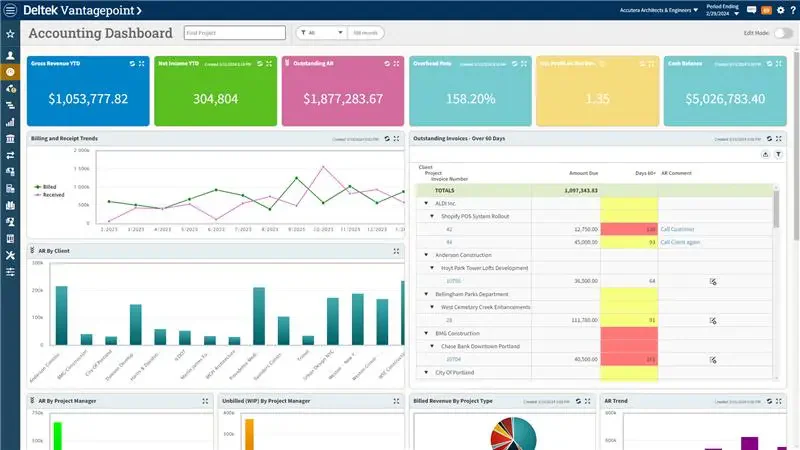Image resolution: width=800 pixels, height=450 pixels.
Task: Filter the Outstanding Invoices table
Action: (x=778, y=155)
